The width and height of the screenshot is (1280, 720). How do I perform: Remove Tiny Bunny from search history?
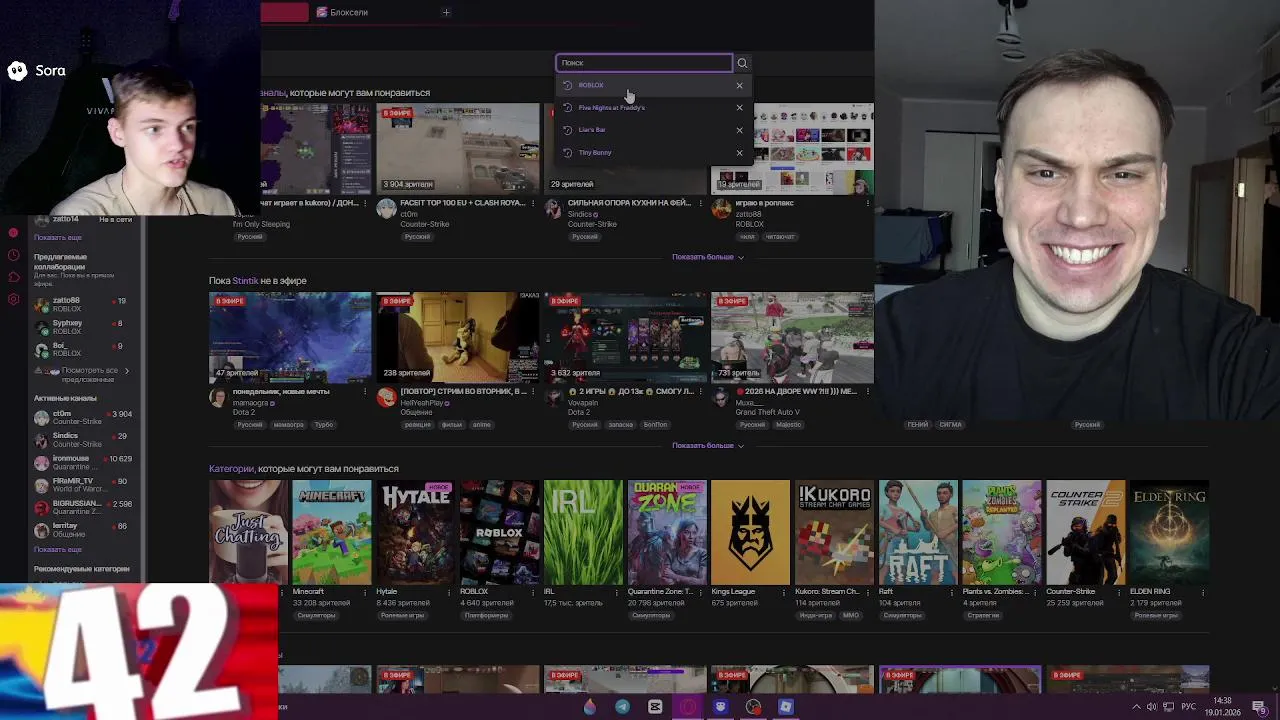click(739, 153)
